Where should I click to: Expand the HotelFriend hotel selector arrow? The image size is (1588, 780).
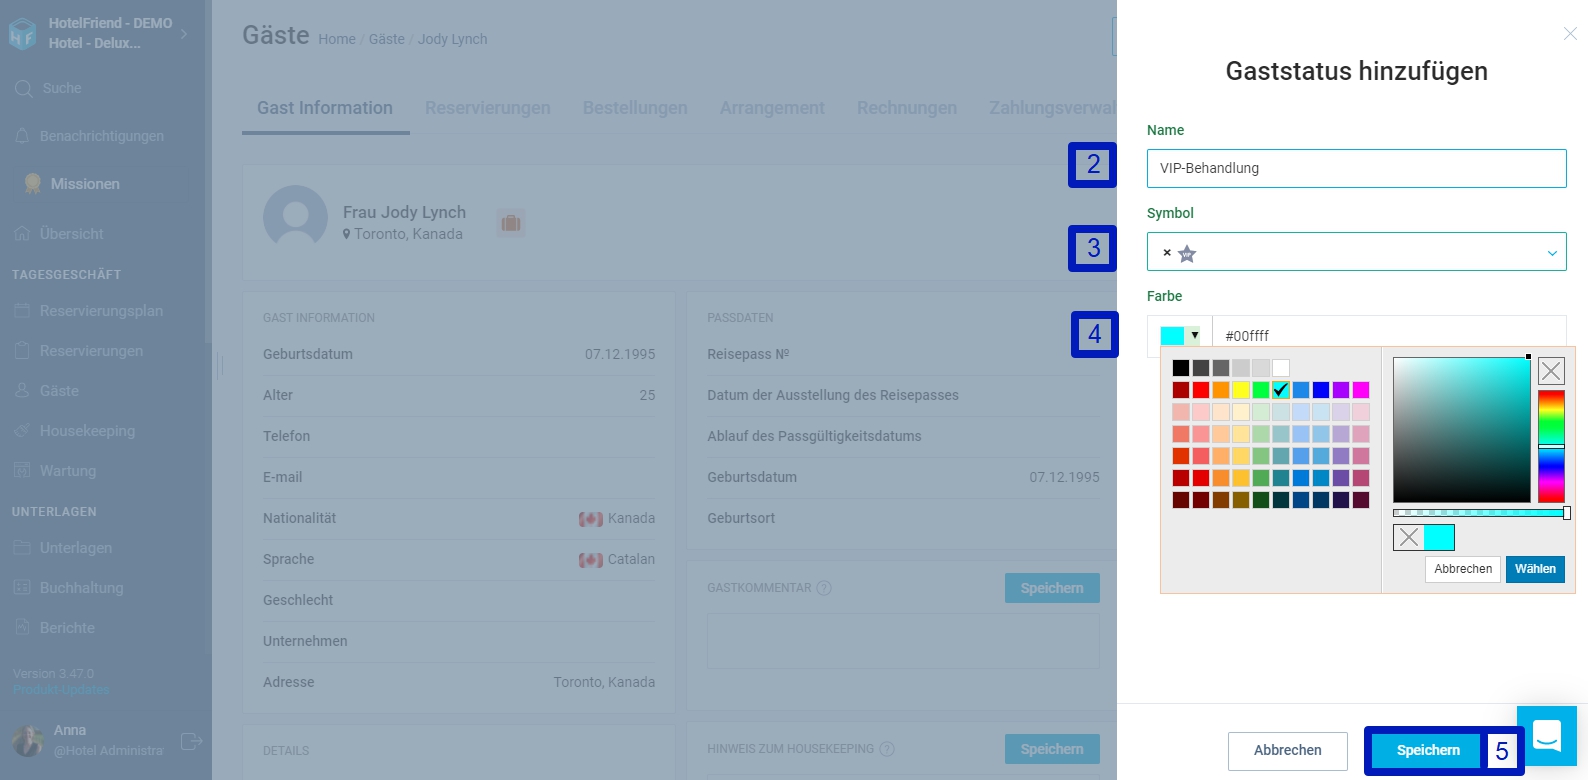coord(184,33)
